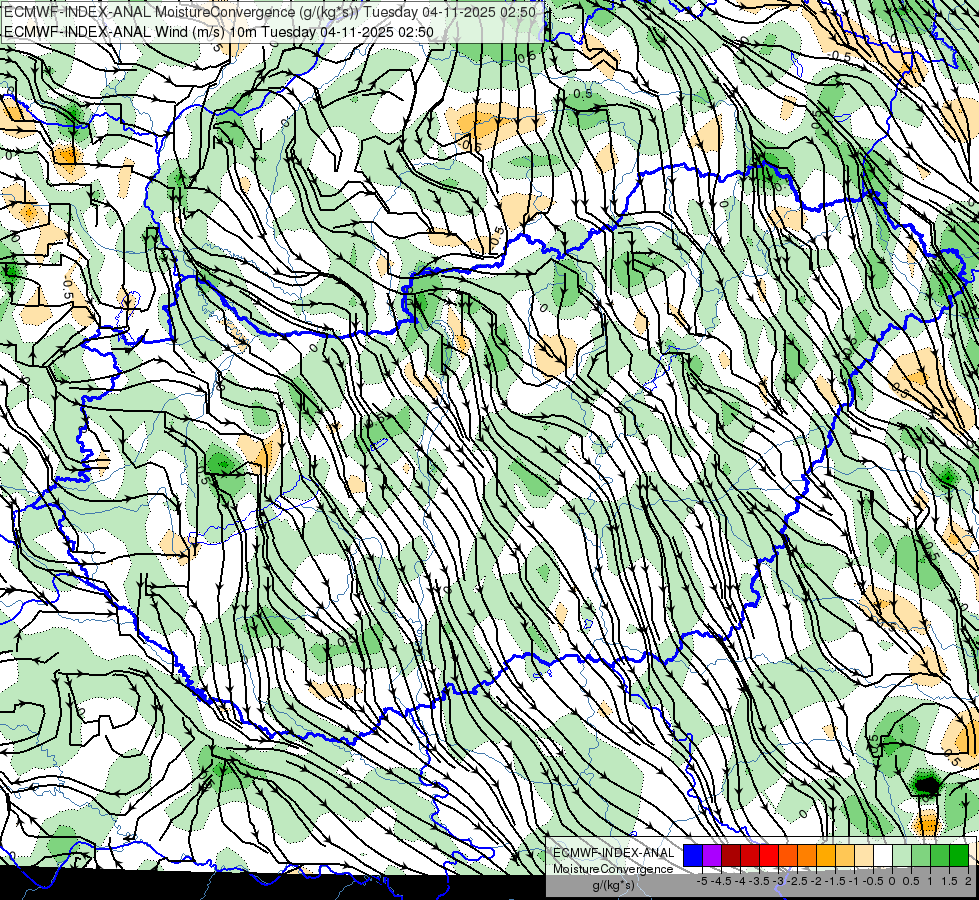979x900 pixels.
Task: Click the legend label ECMWF-INDEX-ANAL
Action: (613, 853)
